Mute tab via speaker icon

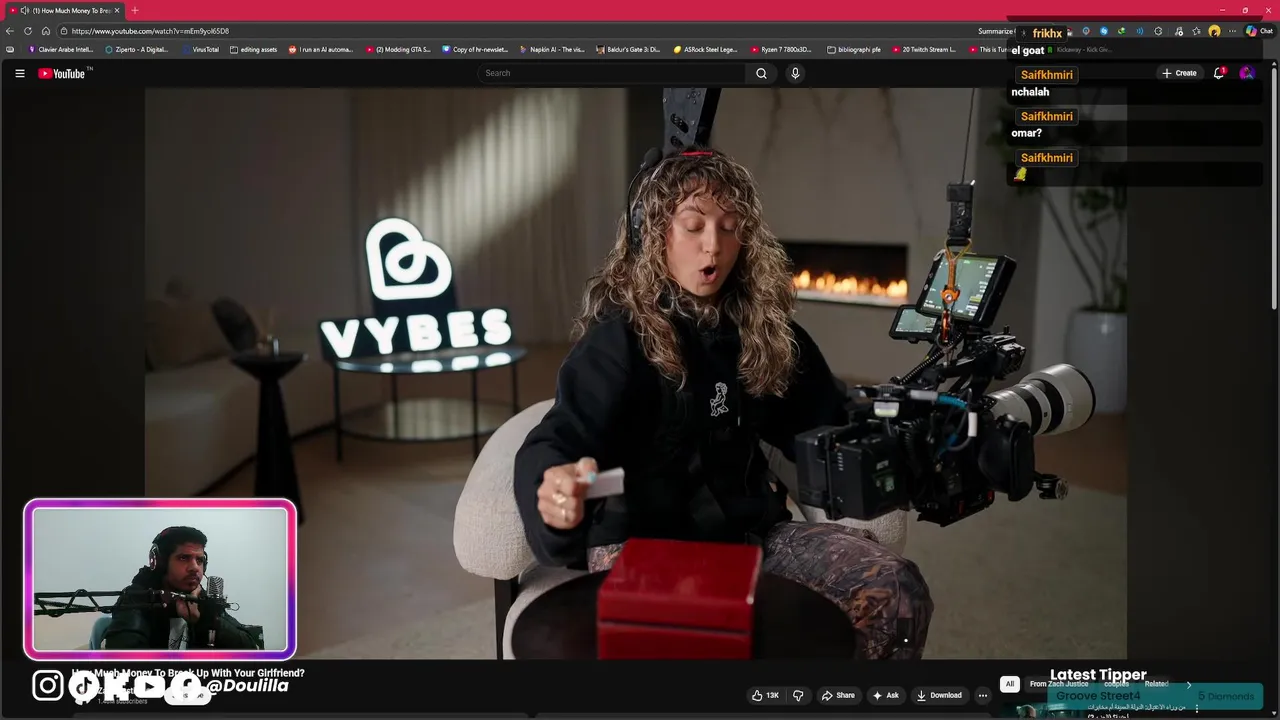(25, 10)
